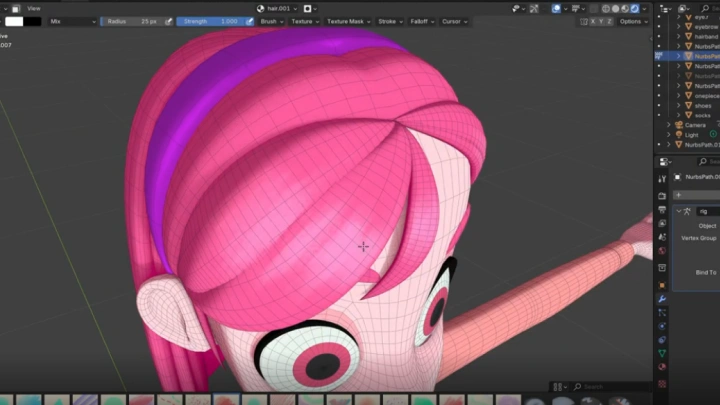Open the Physics properties tab
Image resolution: width=720 pixels, height=405 pixels.
(662, 326)
